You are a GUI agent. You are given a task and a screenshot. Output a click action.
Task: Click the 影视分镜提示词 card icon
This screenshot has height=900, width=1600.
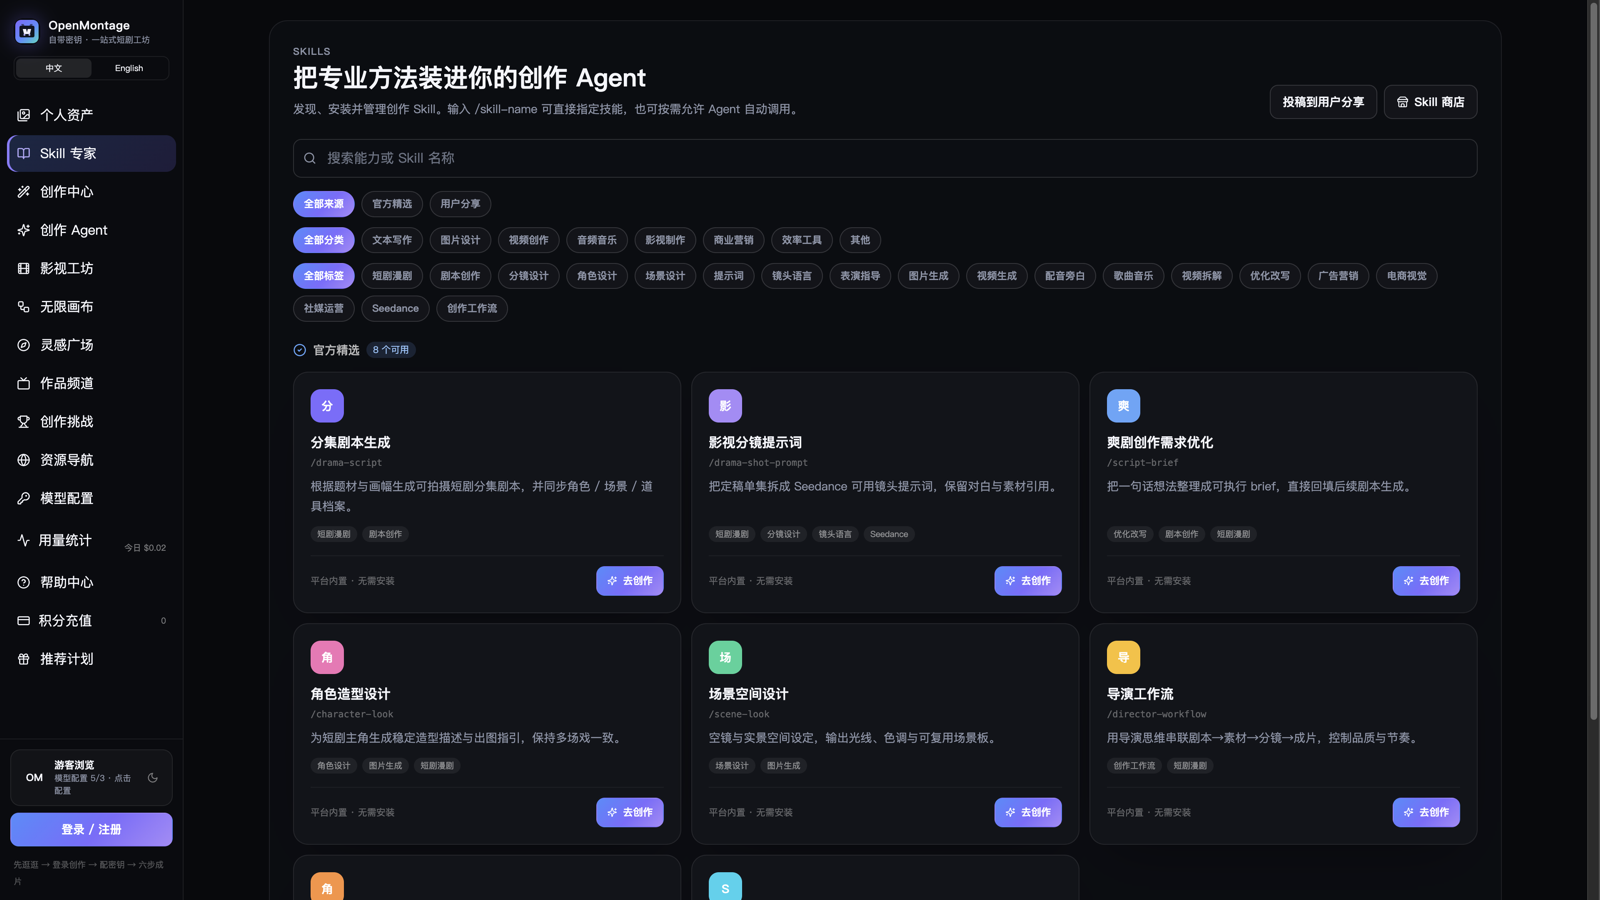point(725,406)
